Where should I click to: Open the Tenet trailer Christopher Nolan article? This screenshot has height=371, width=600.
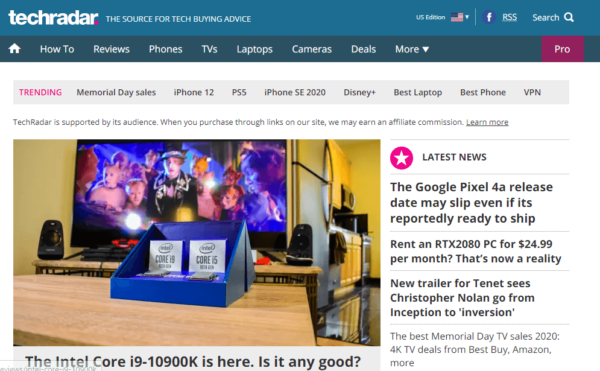click(462, 298)
